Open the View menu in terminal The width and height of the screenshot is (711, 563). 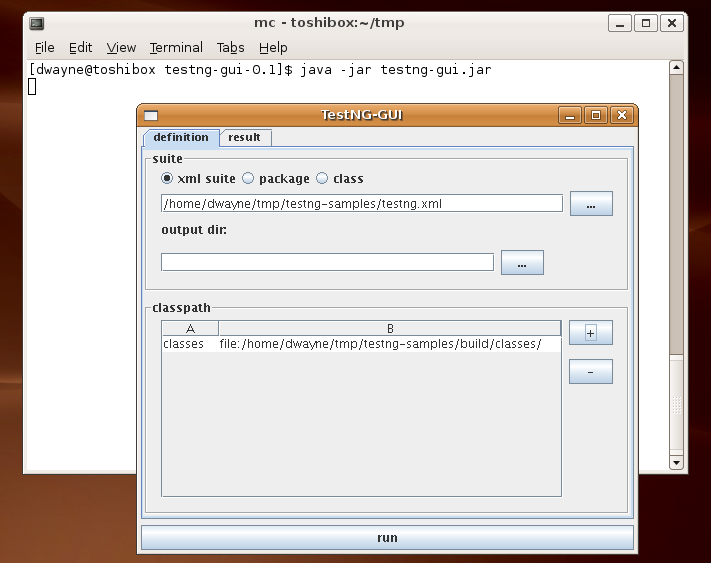click(x=121, y=48)
